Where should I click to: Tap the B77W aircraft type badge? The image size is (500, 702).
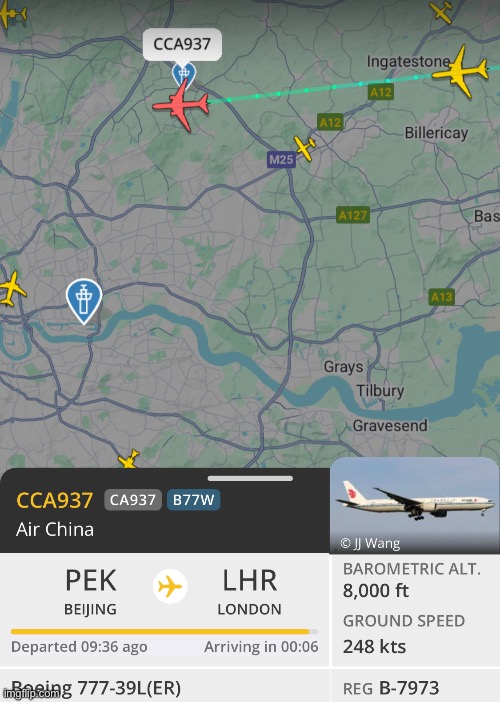[x=193, y=500]
